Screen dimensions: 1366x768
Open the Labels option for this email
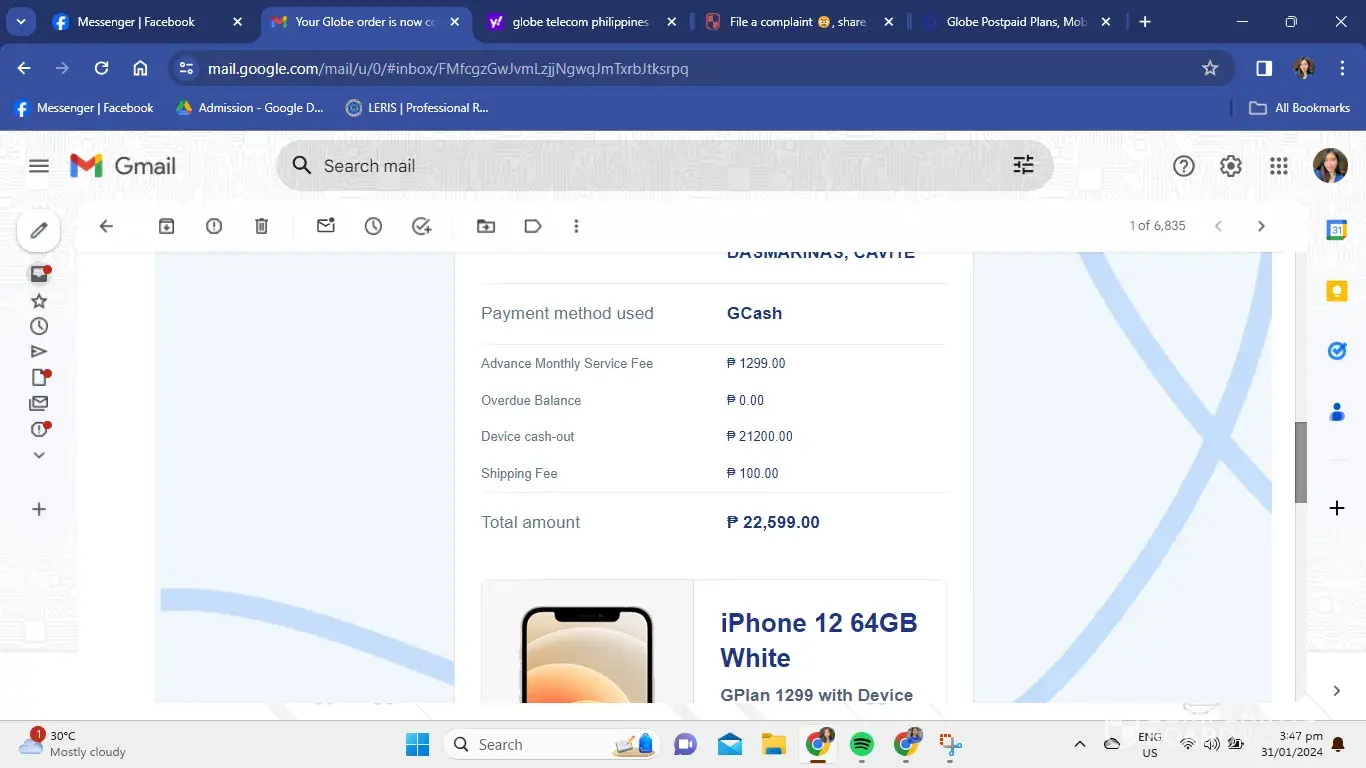pos(533,226)
